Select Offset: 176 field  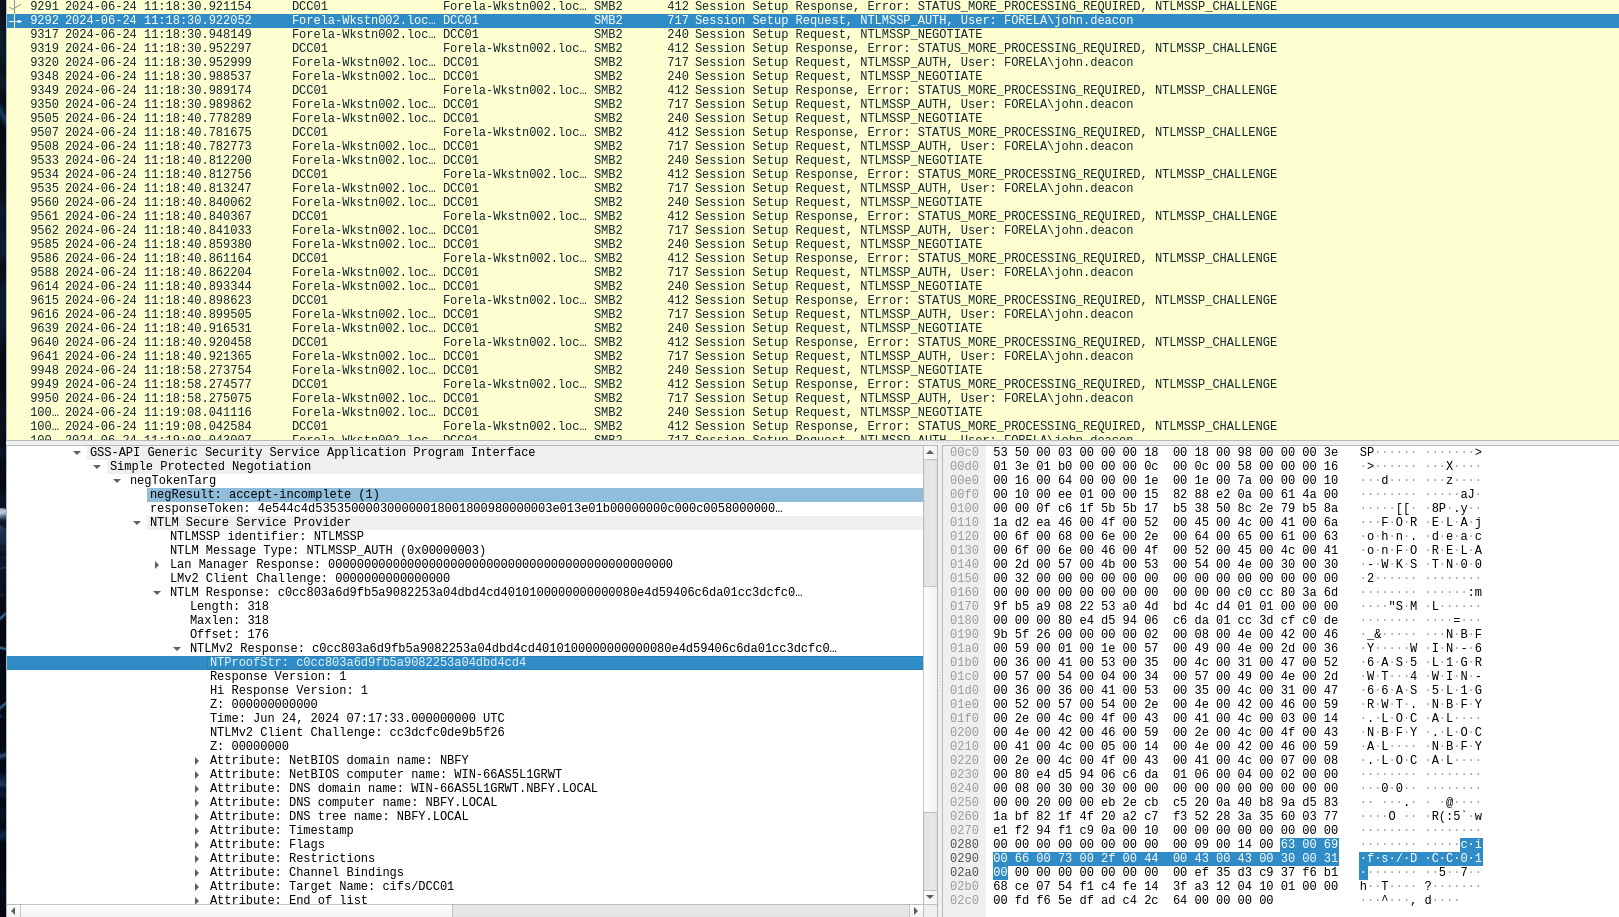pos(229,635)
